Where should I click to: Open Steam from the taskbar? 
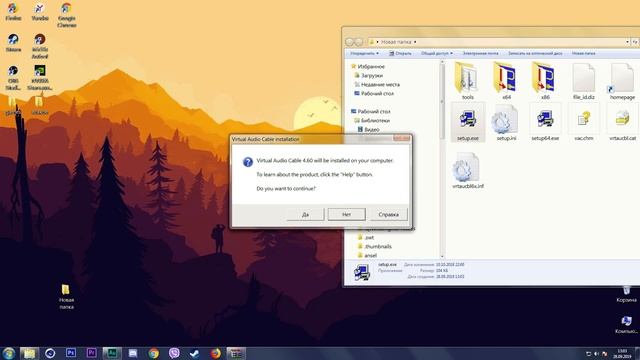[x=195, y=353]
